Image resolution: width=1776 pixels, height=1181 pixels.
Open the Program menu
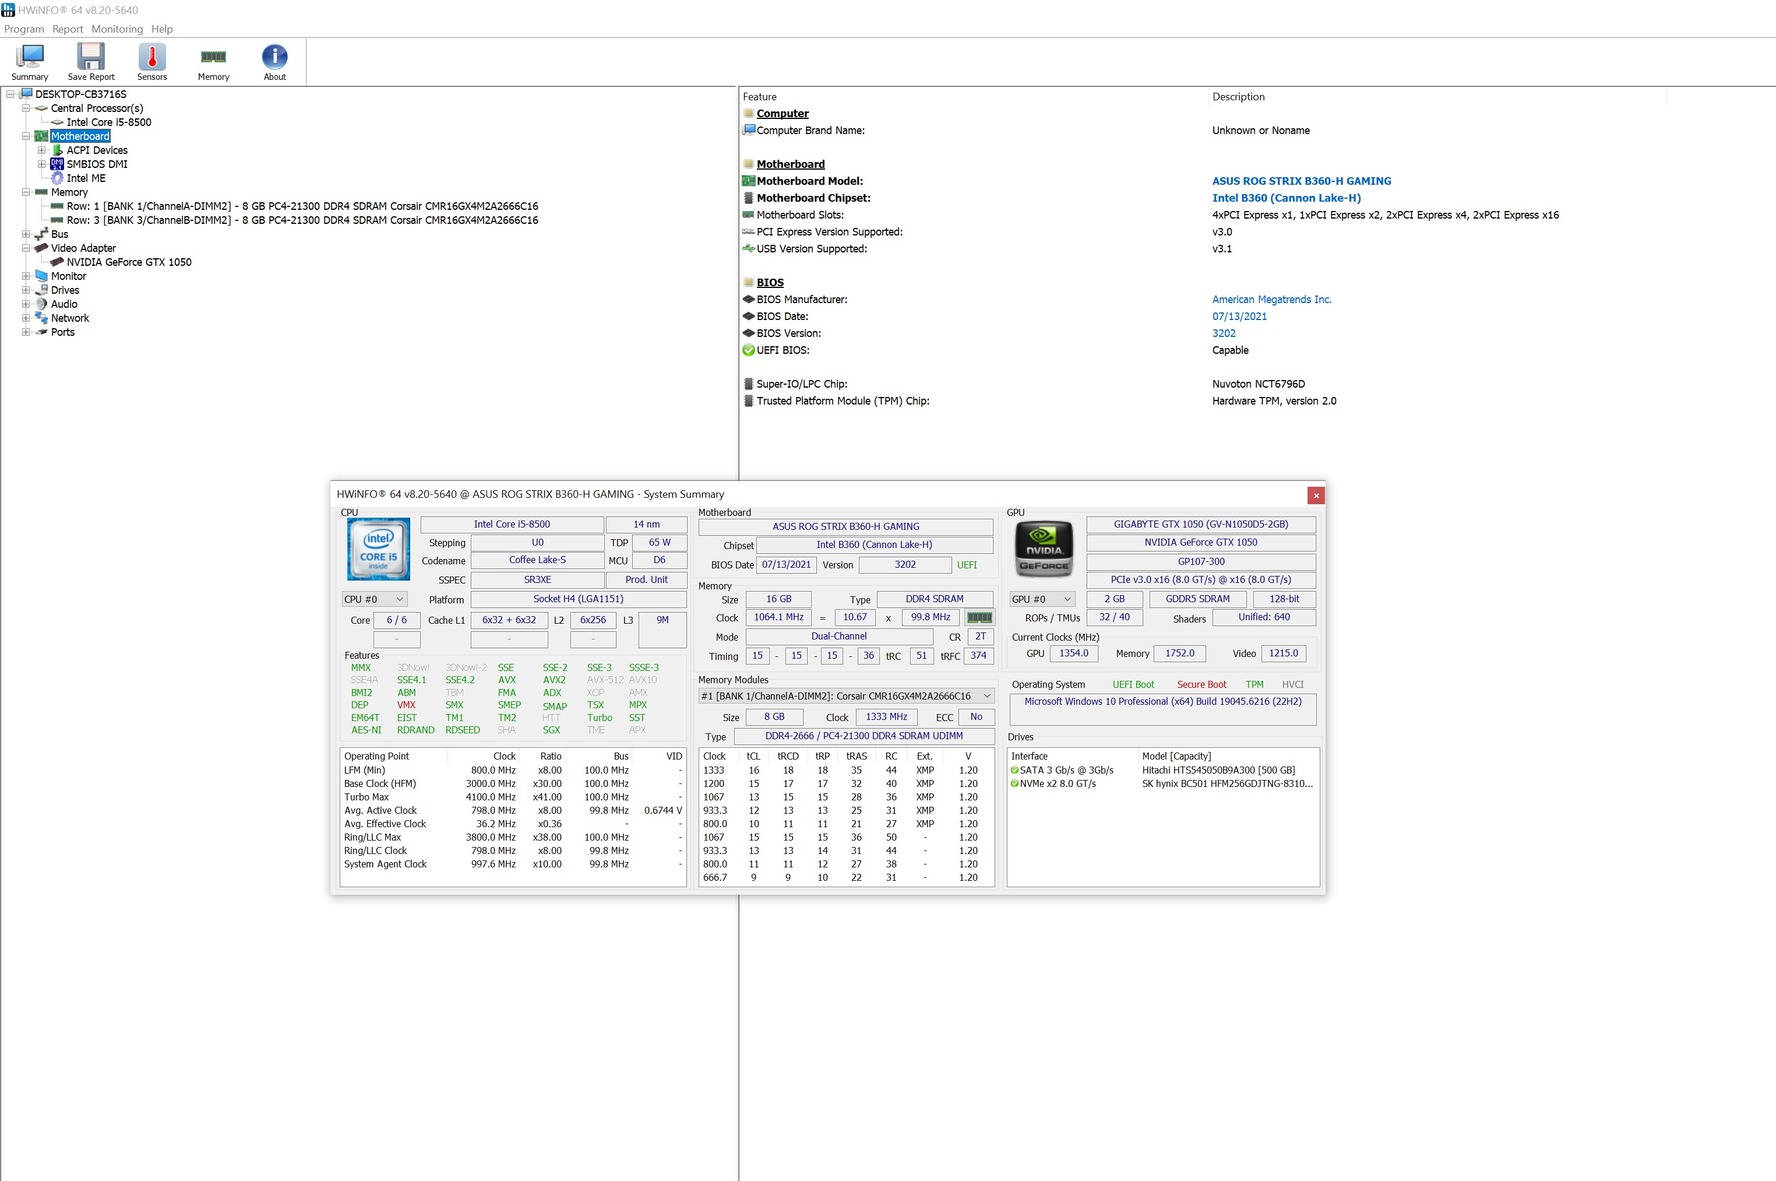click(24, 29)
